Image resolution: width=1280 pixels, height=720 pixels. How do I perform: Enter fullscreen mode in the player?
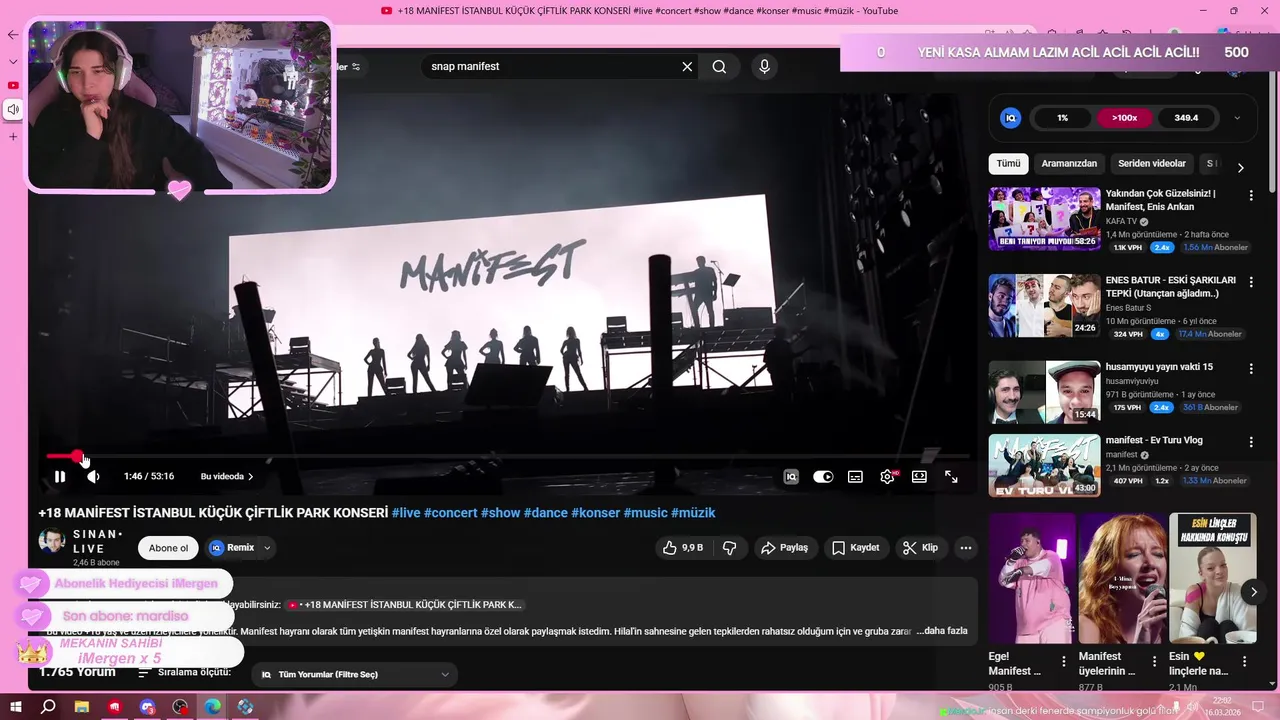[951, 477]
